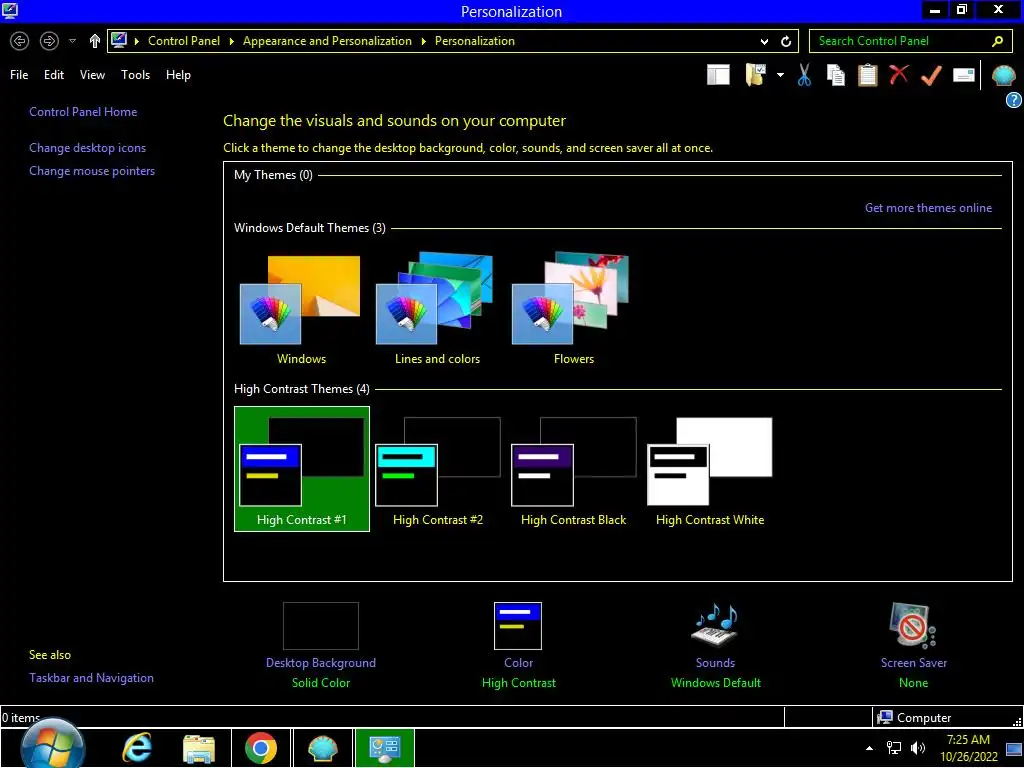Select the High Contrast #1 theme
Viewport: 1024px width, 768px height.
302,469
